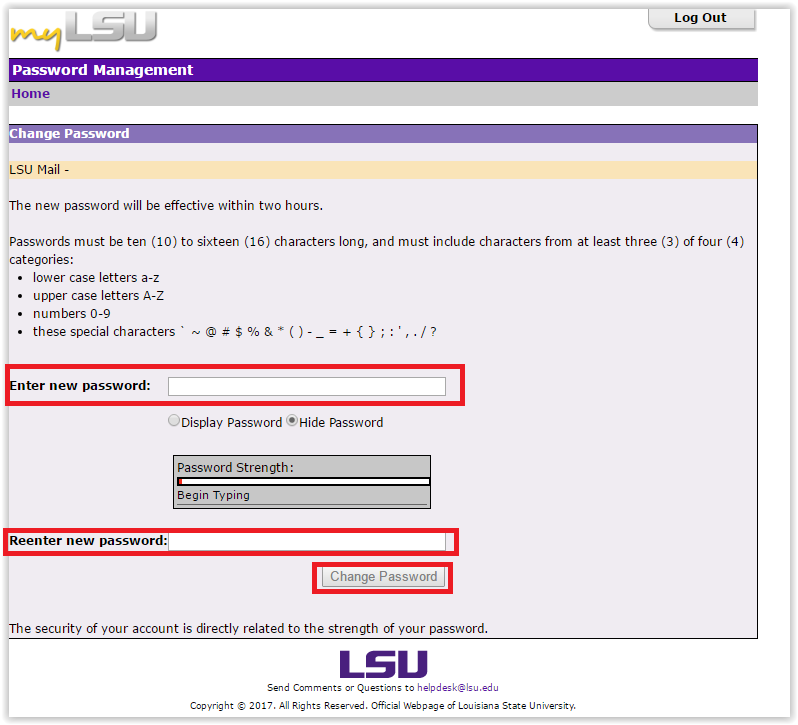
Task: Click the Begin Typing strength status text
Action: (213, 495)
